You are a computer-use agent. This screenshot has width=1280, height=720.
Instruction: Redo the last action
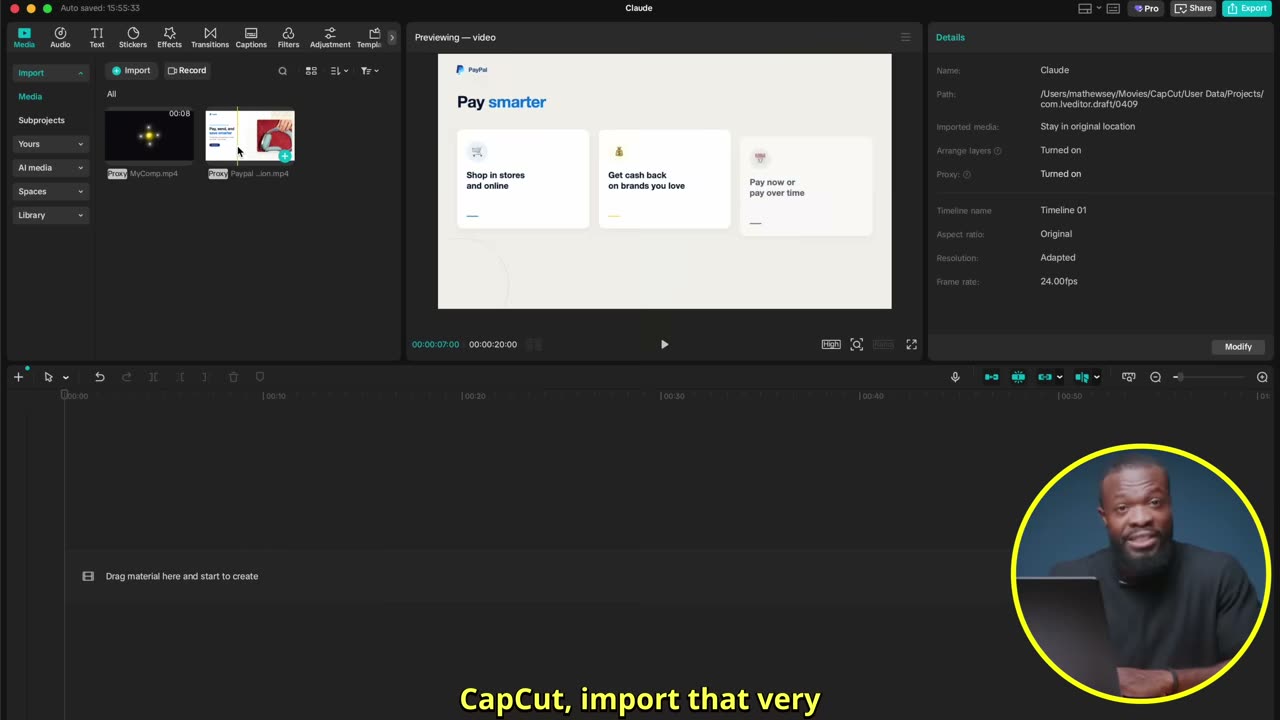126,377
